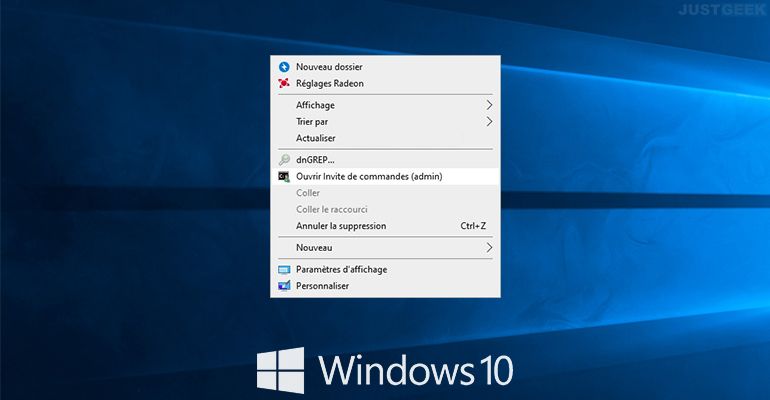
Task: Select Actualiser to refresh desktop
Action: pos(385,138)
